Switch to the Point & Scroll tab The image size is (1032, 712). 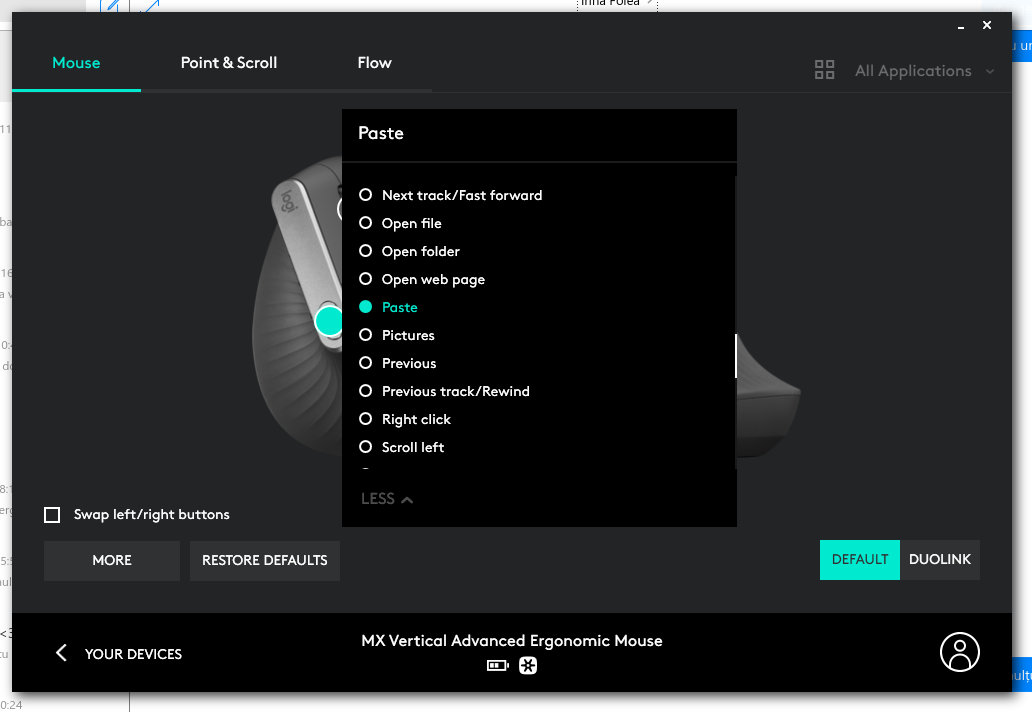(x=228, y=63)
